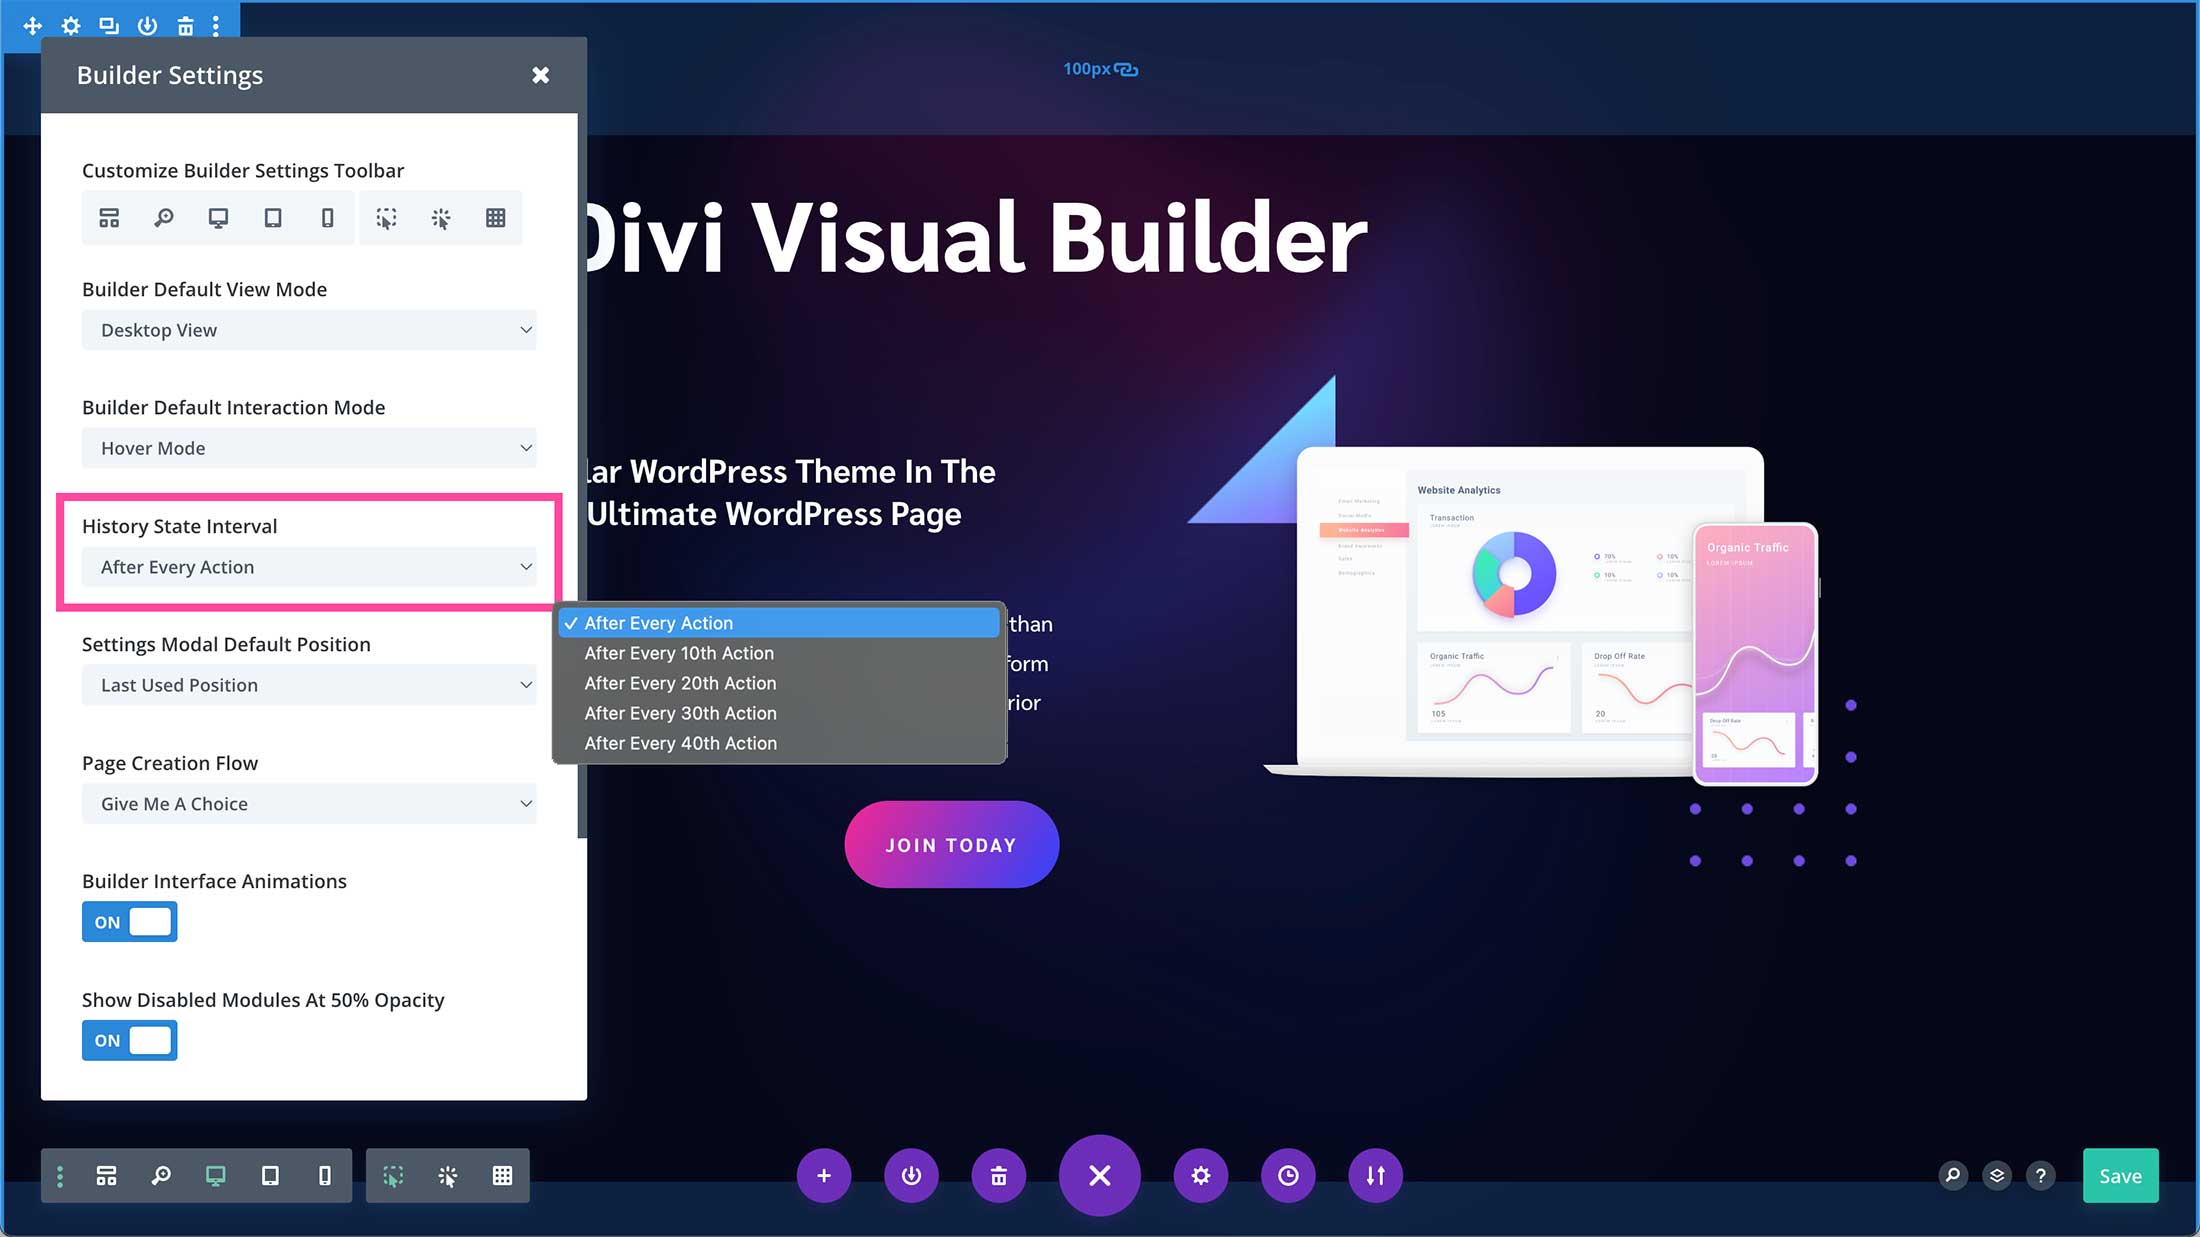This screenshot has height=1237, width=2200.
Task: Open Page Creation Flow dropdown
Action: click(x=309, y=804)
